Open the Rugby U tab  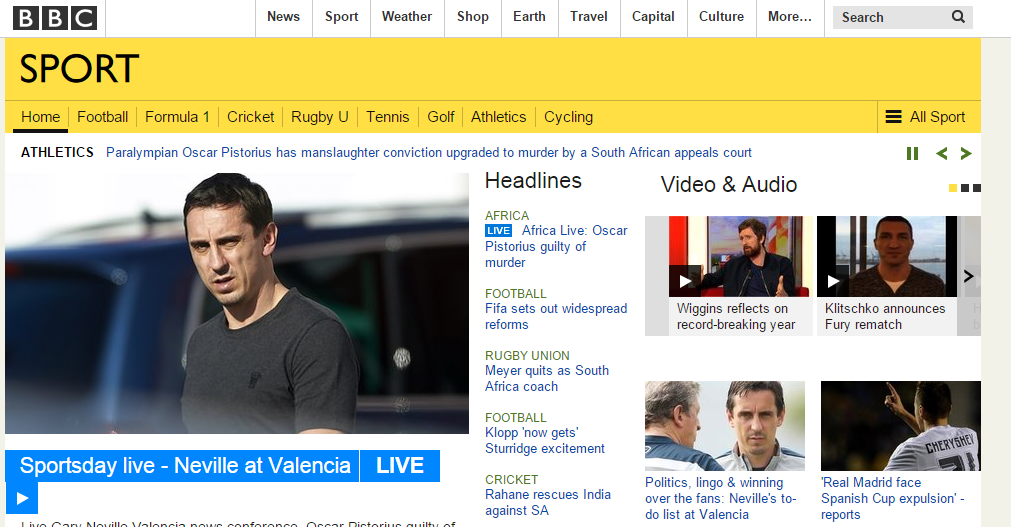320,117
